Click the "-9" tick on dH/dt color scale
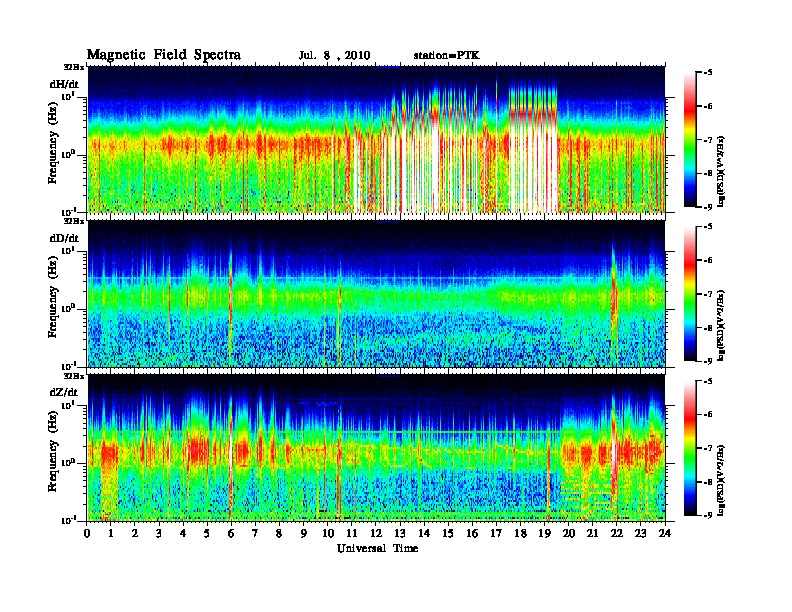Image resolution: width=792 pixels, height=612 pixels. click(707, 207)
